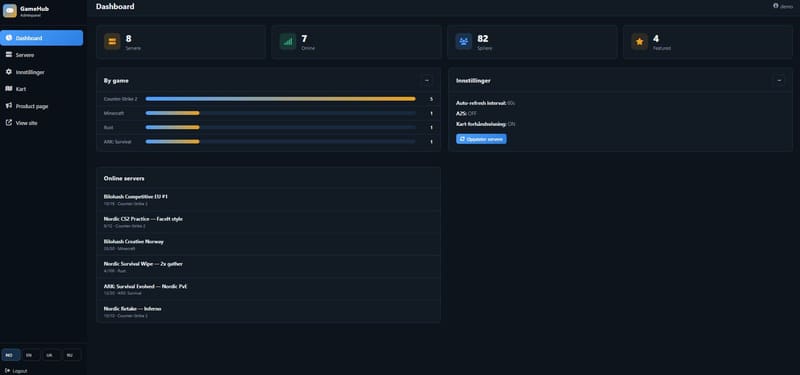Open View site in the sidebar menu
The image size is (800, 375).
coord(42,123)
